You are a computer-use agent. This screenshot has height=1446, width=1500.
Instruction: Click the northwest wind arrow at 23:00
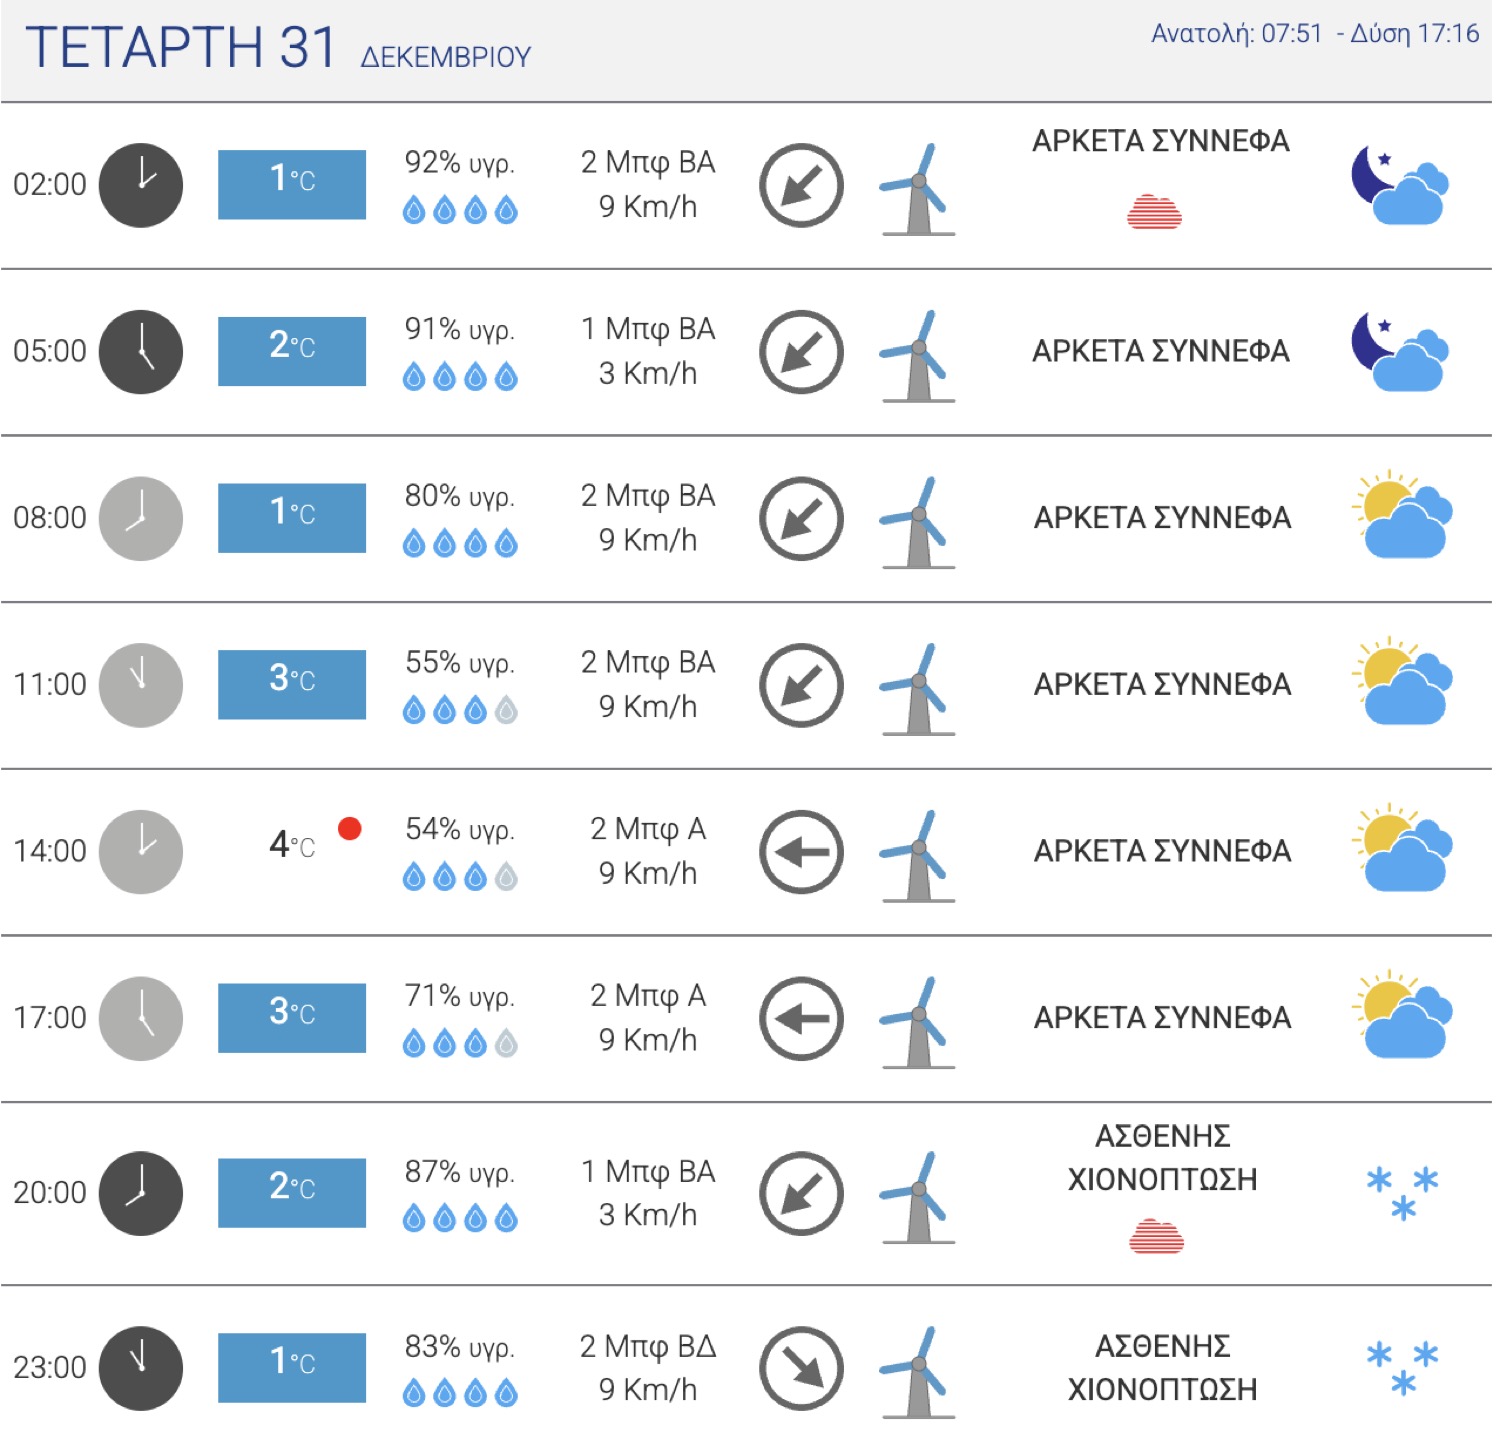(801, 1368)
